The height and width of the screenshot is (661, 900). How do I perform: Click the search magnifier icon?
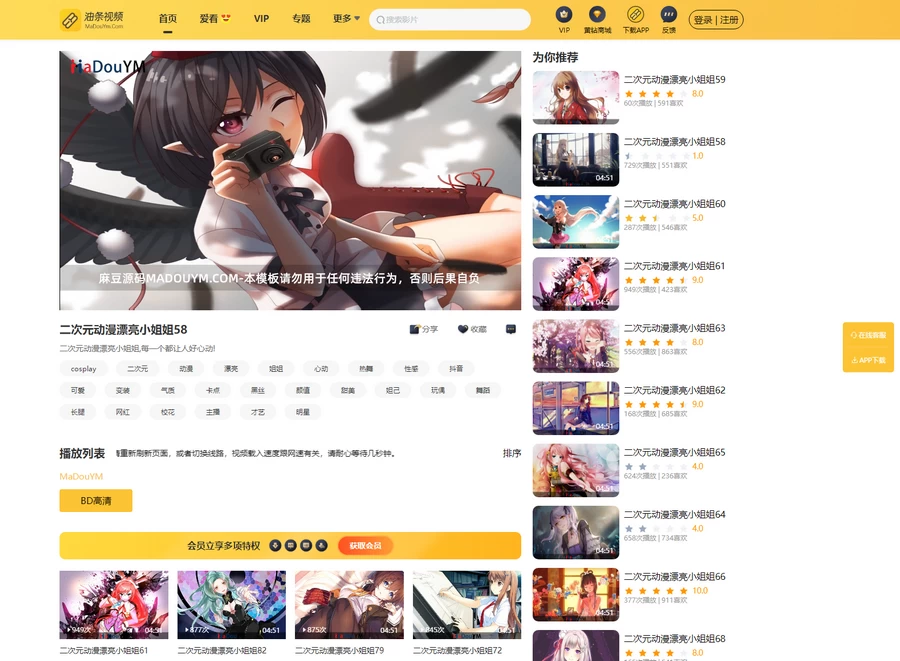[380, 20]
